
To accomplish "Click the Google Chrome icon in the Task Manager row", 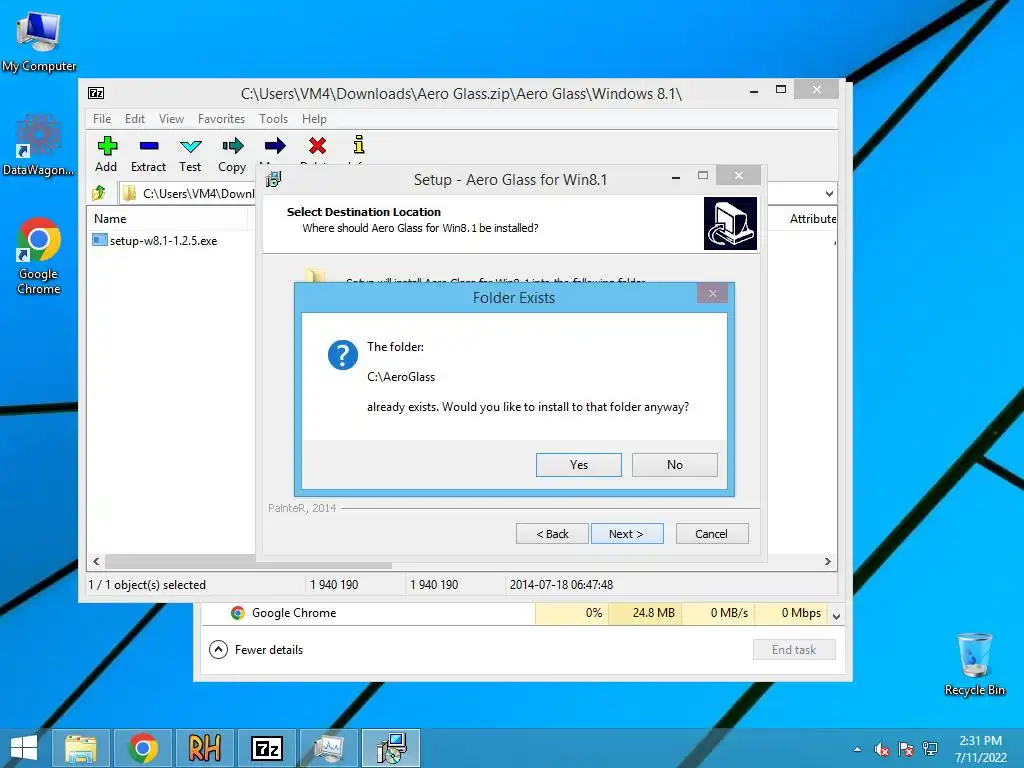I will (x=238, y=613).
